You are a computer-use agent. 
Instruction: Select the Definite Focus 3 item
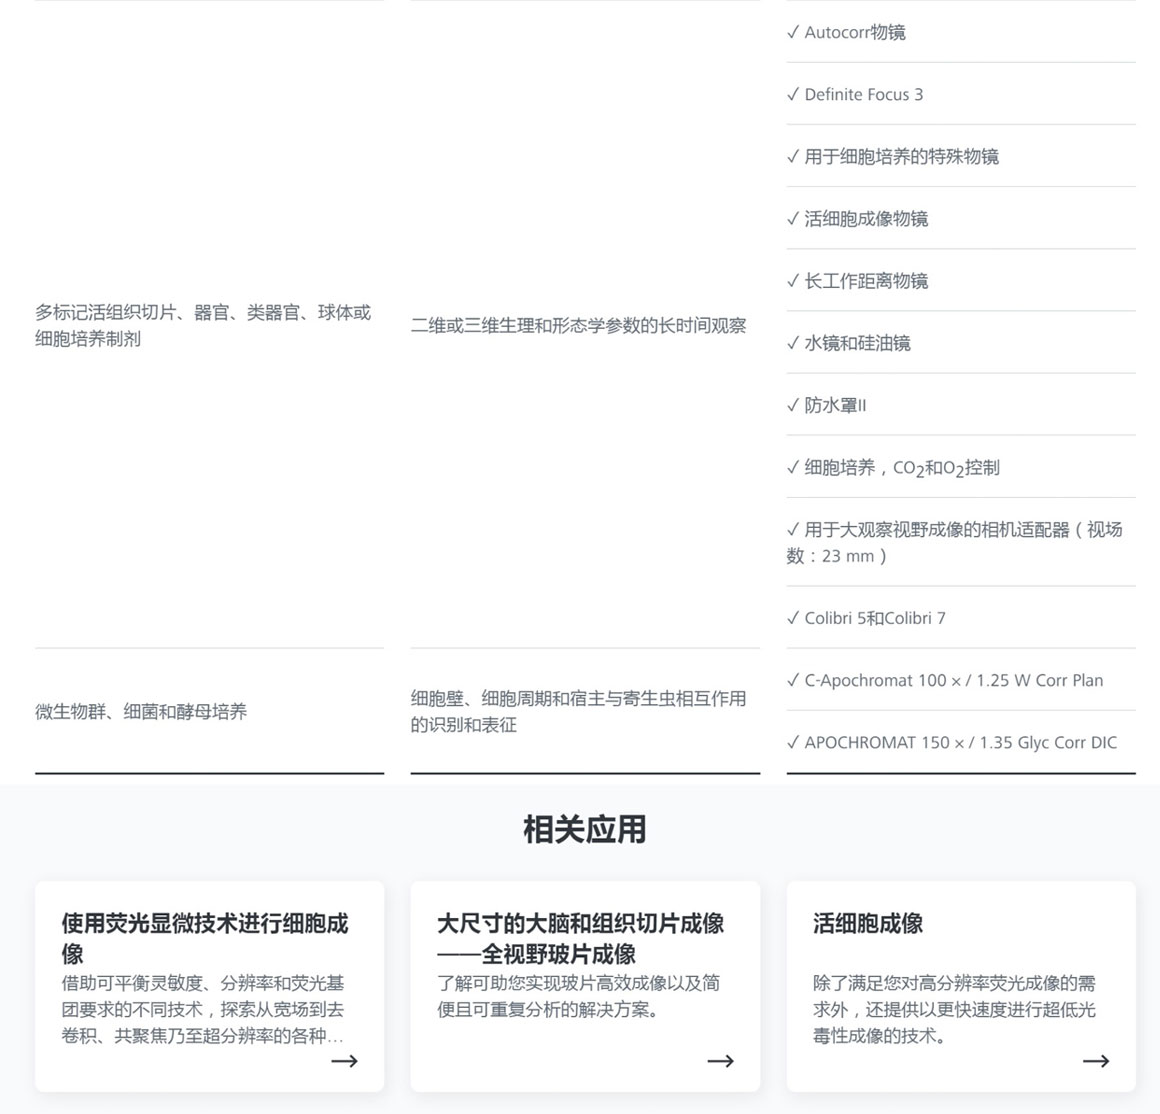click(863, 94)
